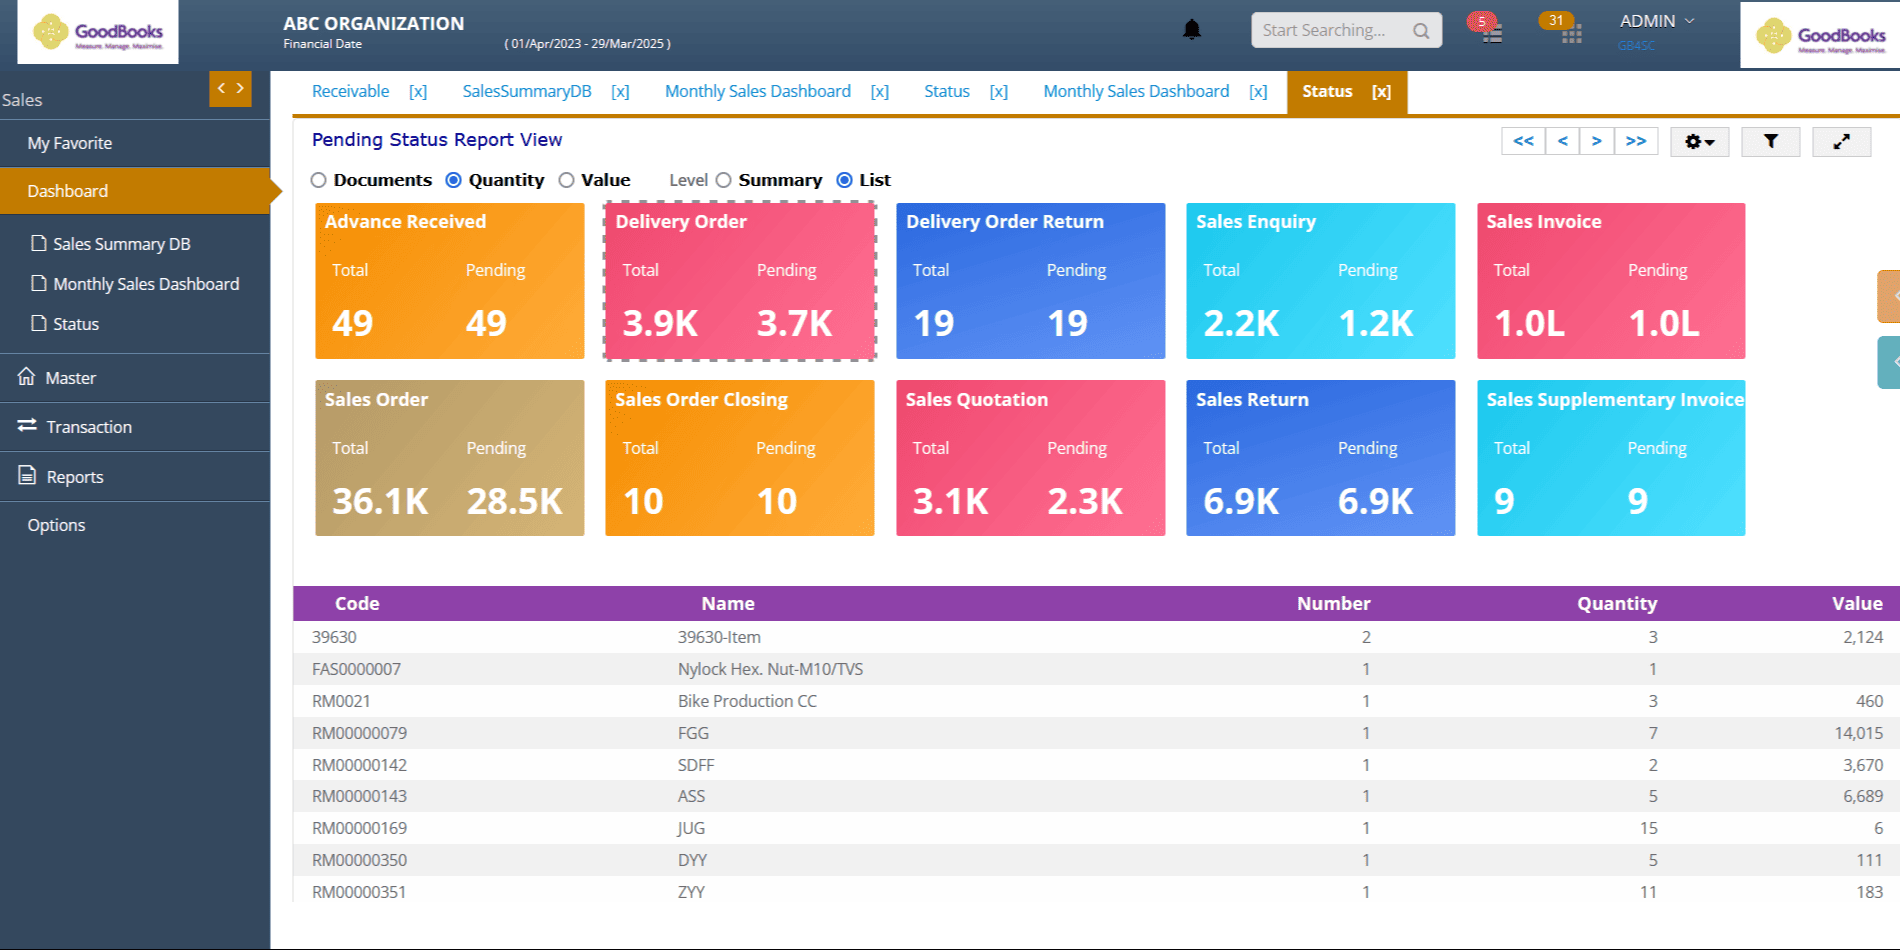
Task: Jump to the last page of the report
Action: pyautogui.click(x=1635, y=142)
